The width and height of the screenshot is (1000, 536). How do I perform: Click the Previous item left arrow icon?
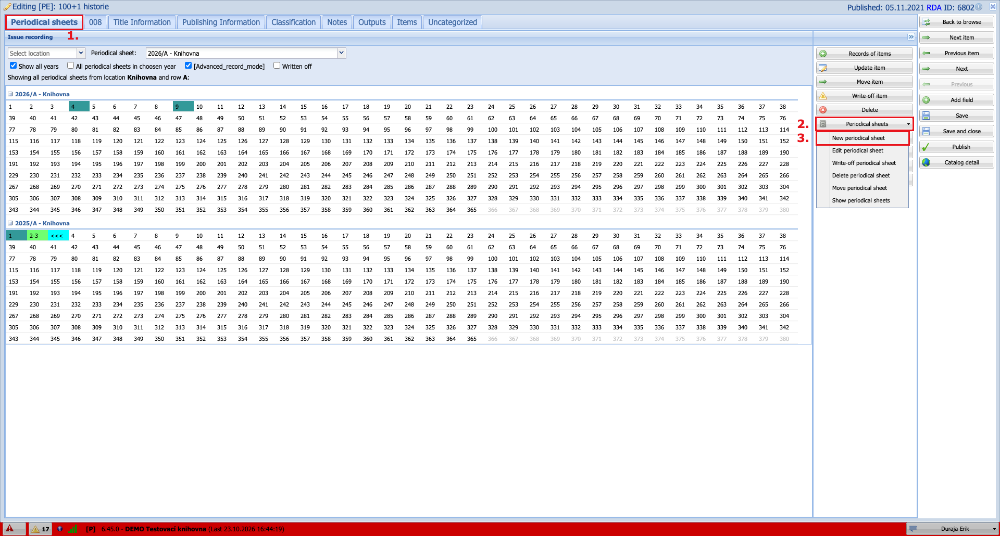(x=926, y=53)
